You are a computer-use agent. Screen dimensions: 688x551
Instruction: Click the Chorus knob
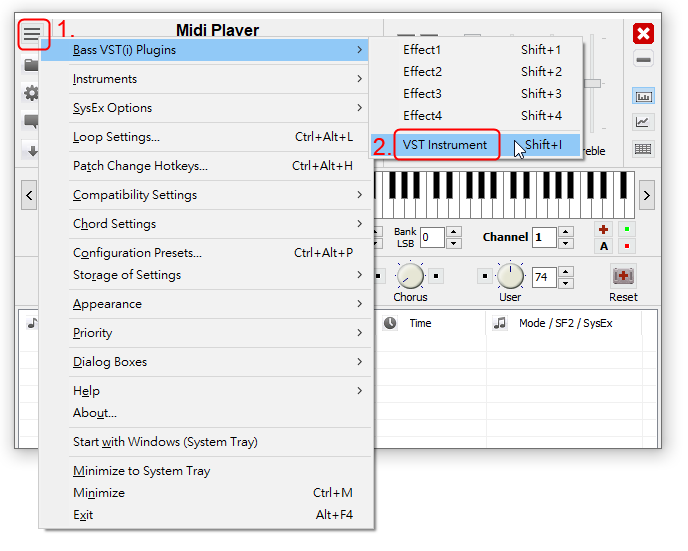click(410, 276)
